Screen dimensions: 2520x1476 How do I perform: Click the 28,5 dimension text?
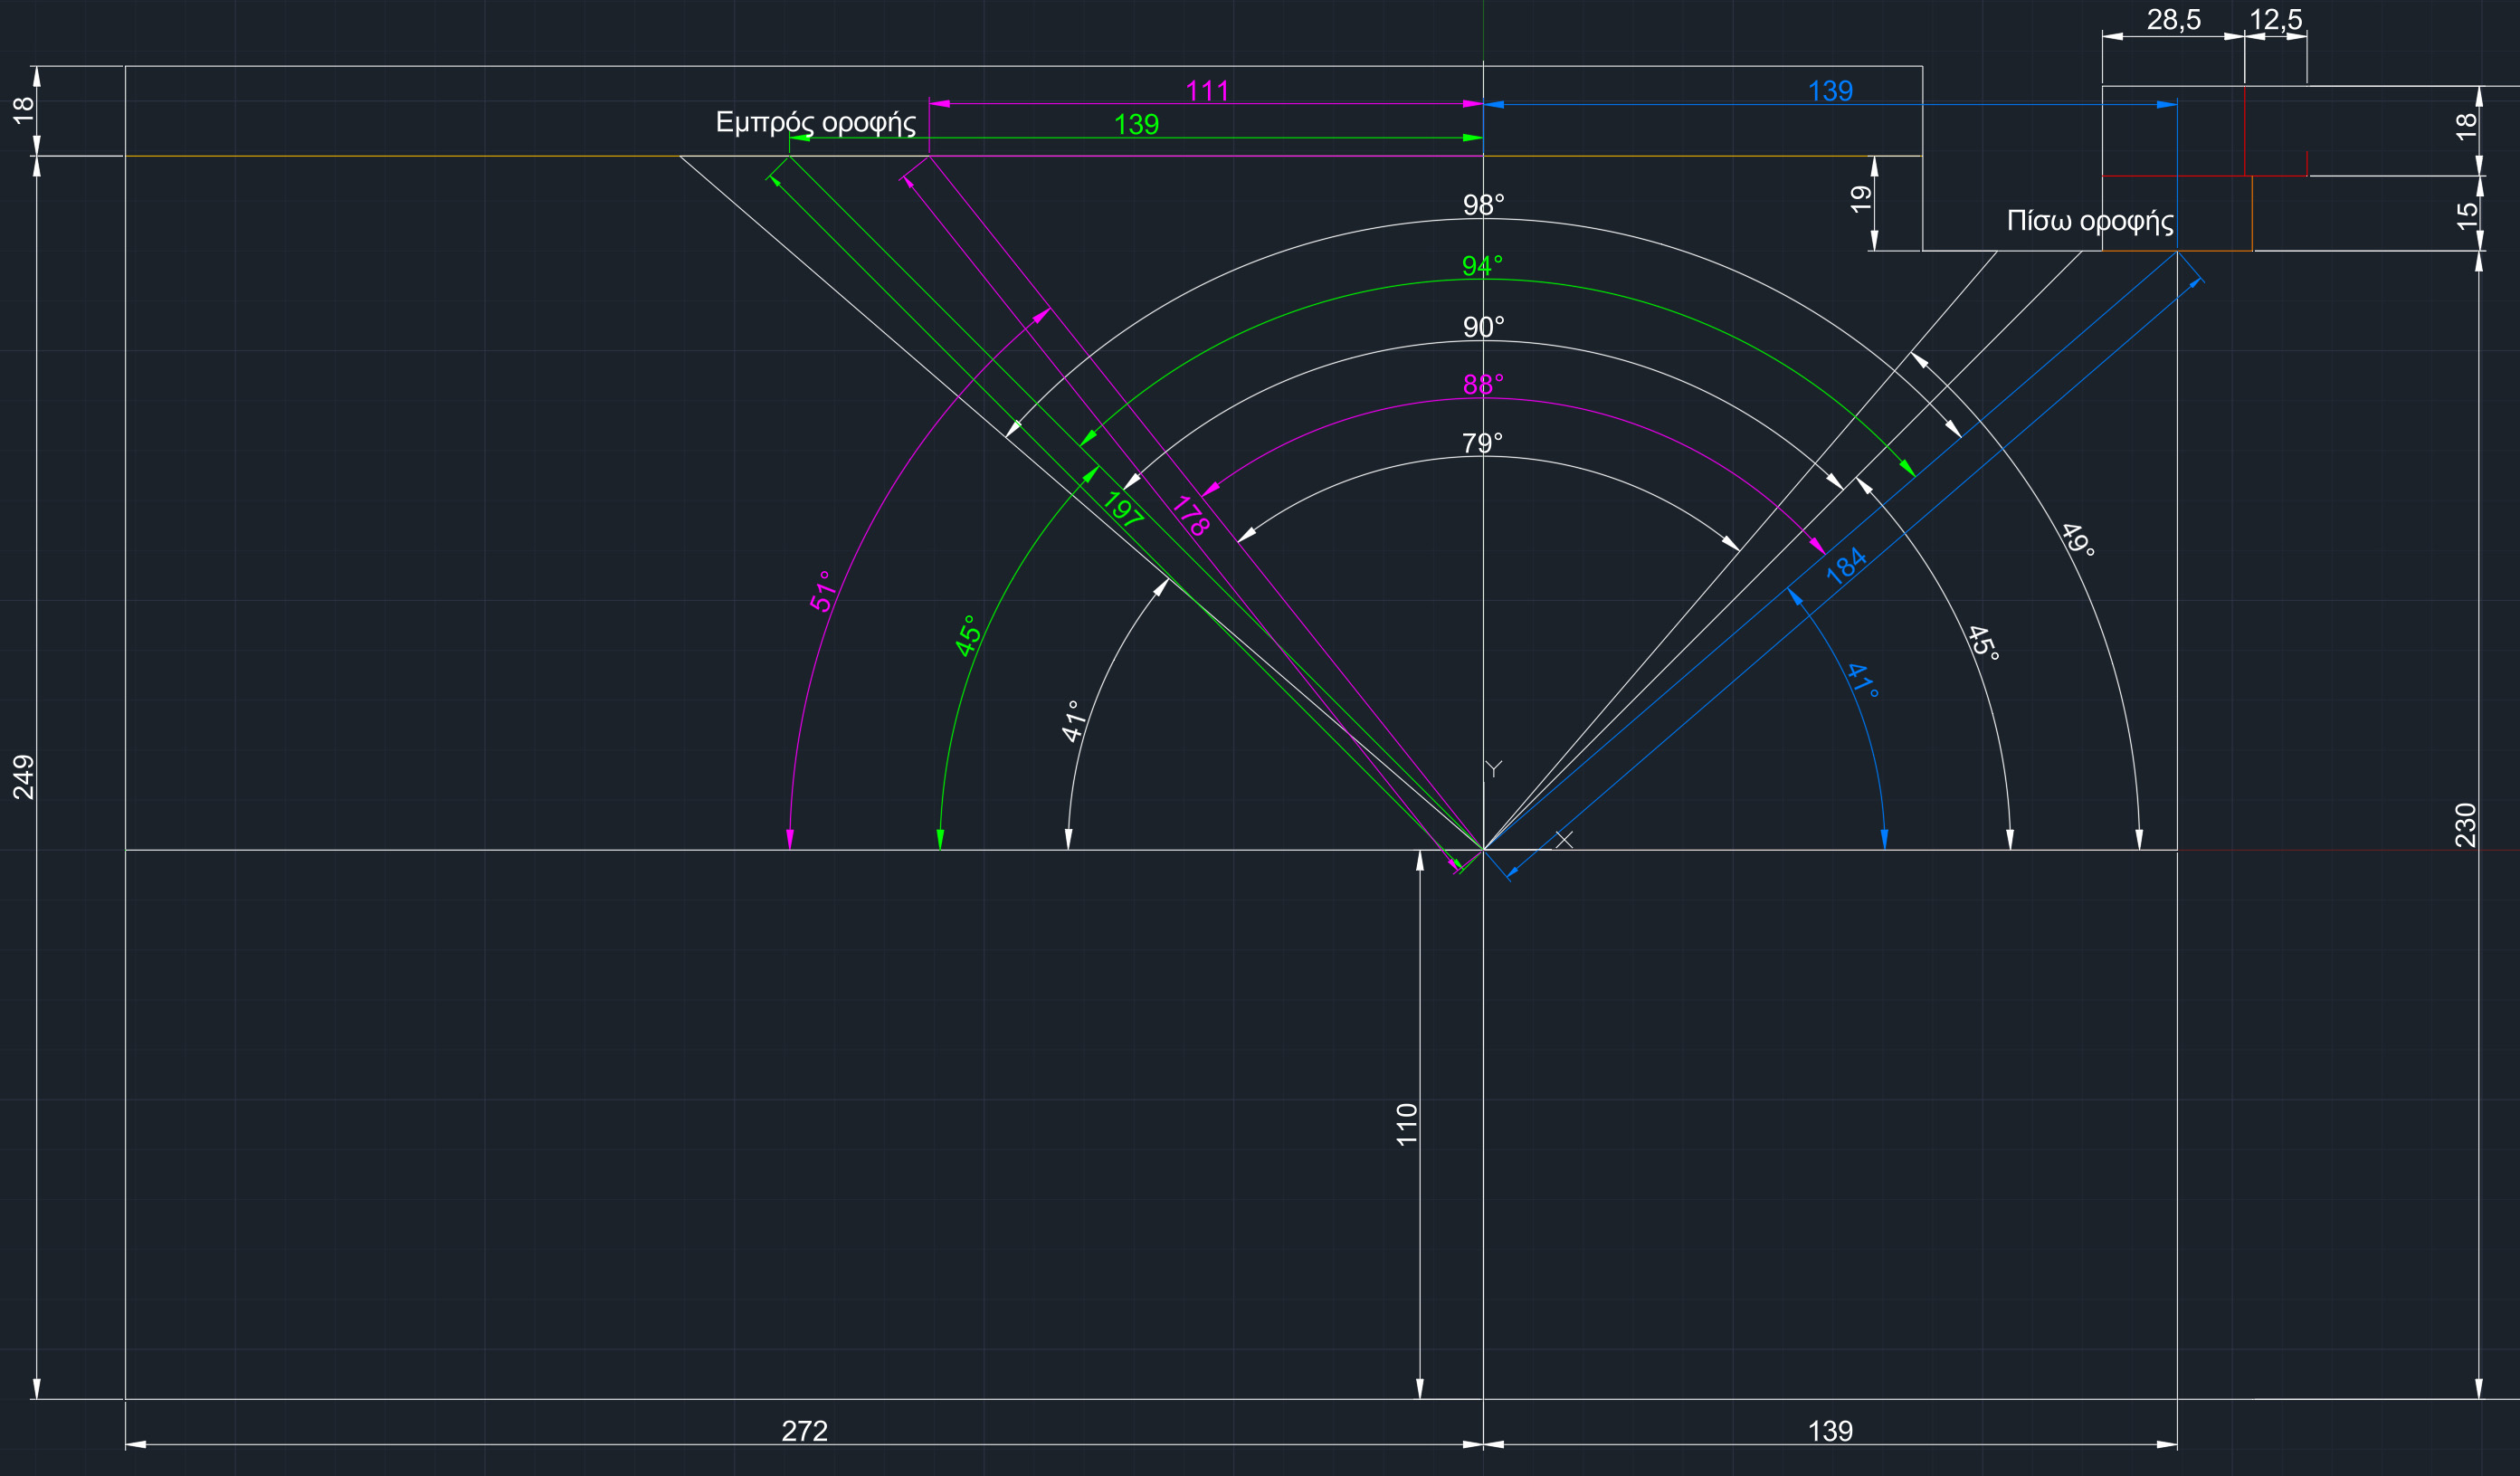2173,20
